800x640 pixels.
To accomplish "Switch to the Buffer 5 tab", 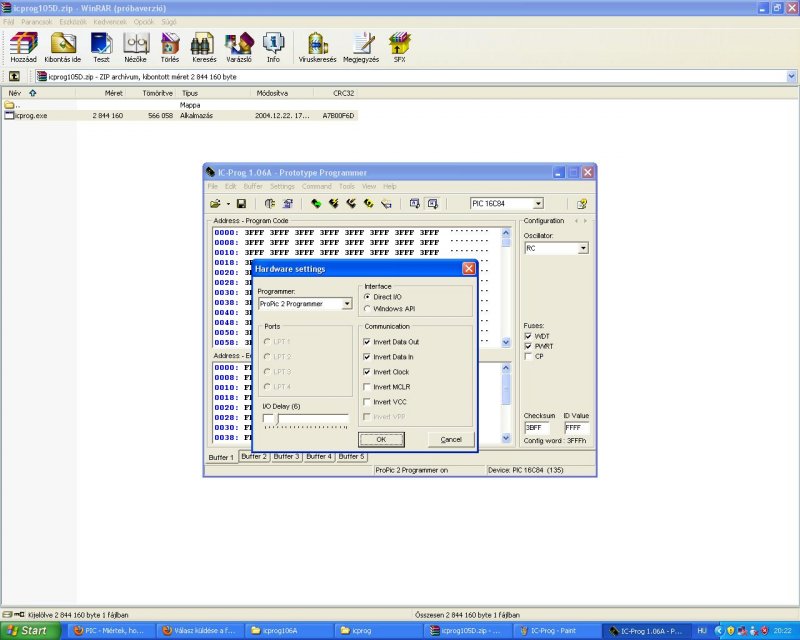I will click(x=352, y=456).
